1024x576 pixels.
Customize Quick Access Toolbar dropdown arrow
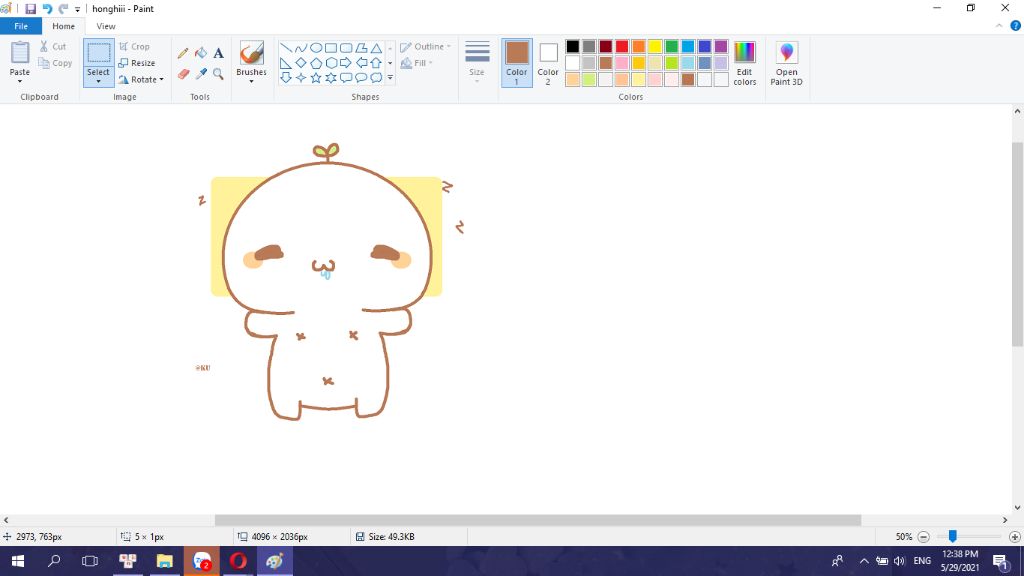(x=77, y=9)
